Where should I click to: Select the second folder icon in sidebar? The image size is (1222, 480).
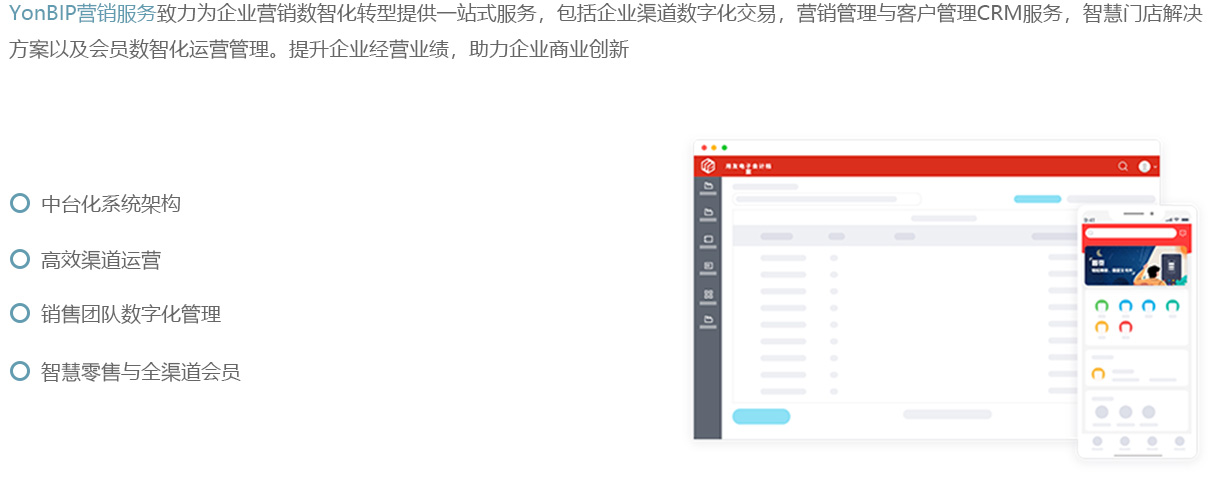[708, 213]
